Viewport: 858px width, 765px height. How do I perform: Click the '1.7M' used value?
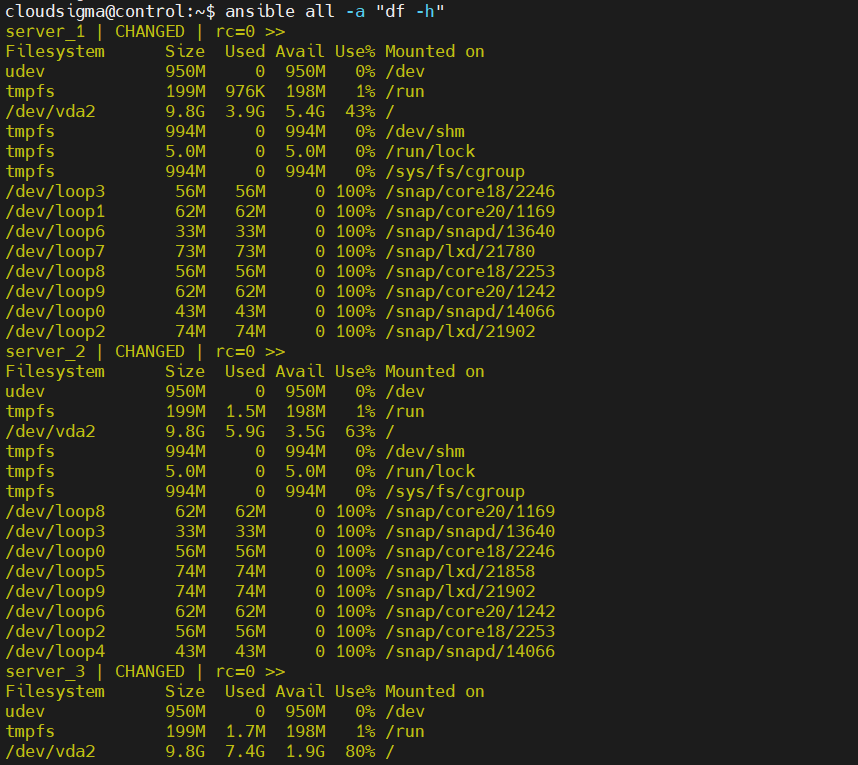245,732
